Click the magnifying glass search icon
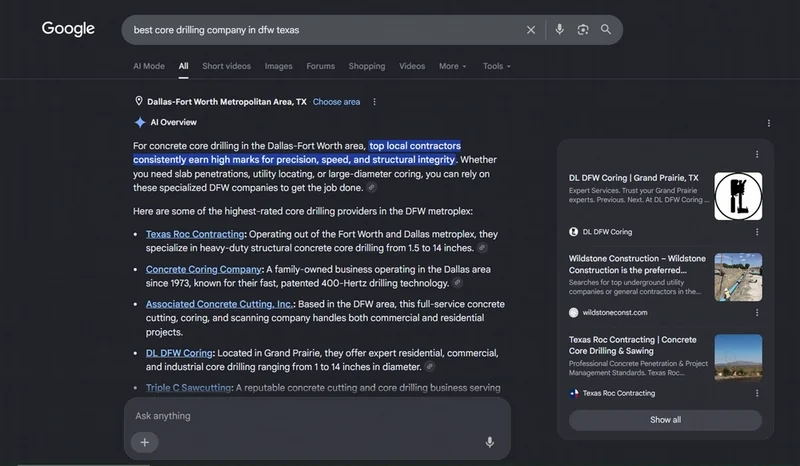Viewport: 800px width, 466px height. (x=606, y=30)
